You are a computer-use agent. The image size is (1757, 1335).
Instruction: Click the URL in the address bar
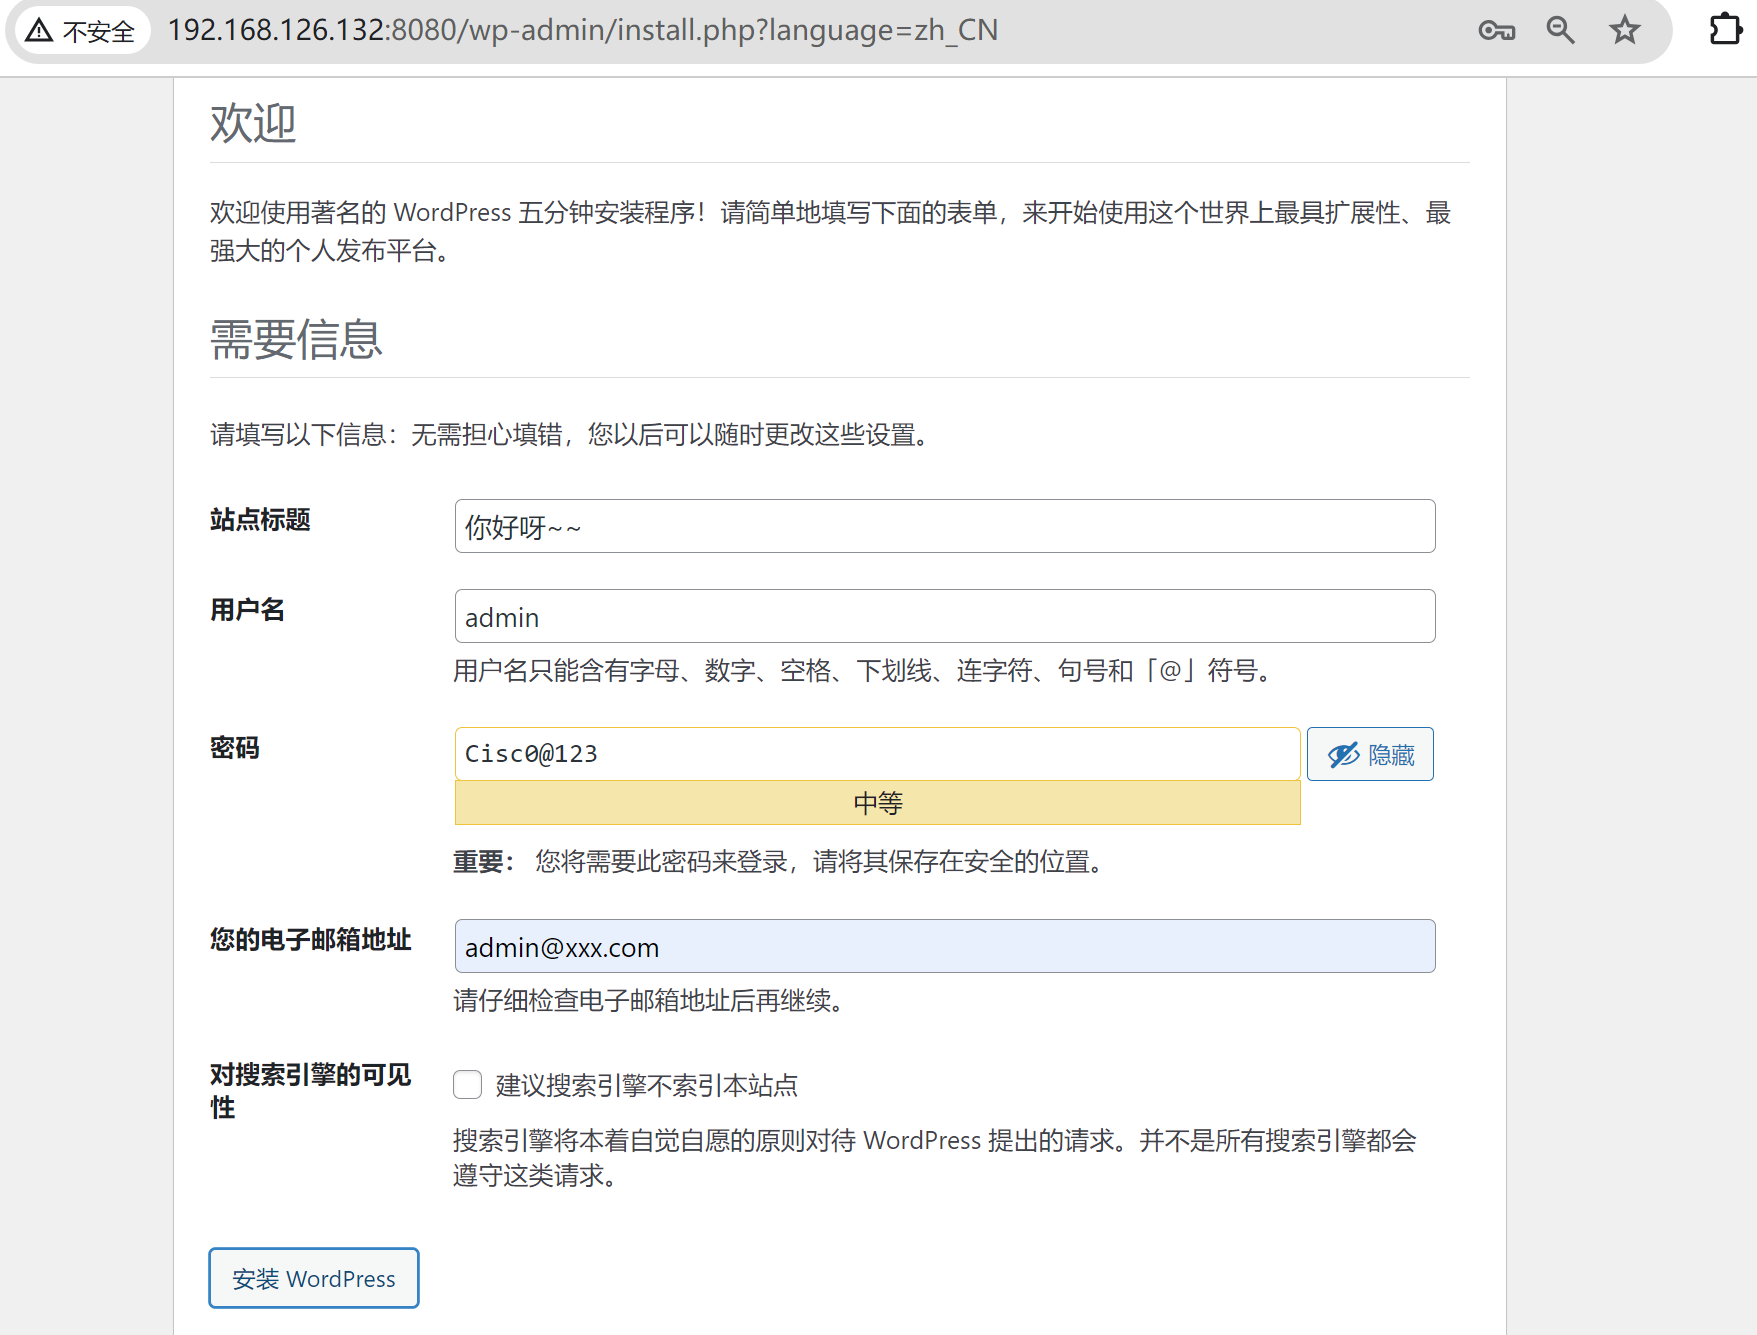pyautogui.click(x=582, y=31)
